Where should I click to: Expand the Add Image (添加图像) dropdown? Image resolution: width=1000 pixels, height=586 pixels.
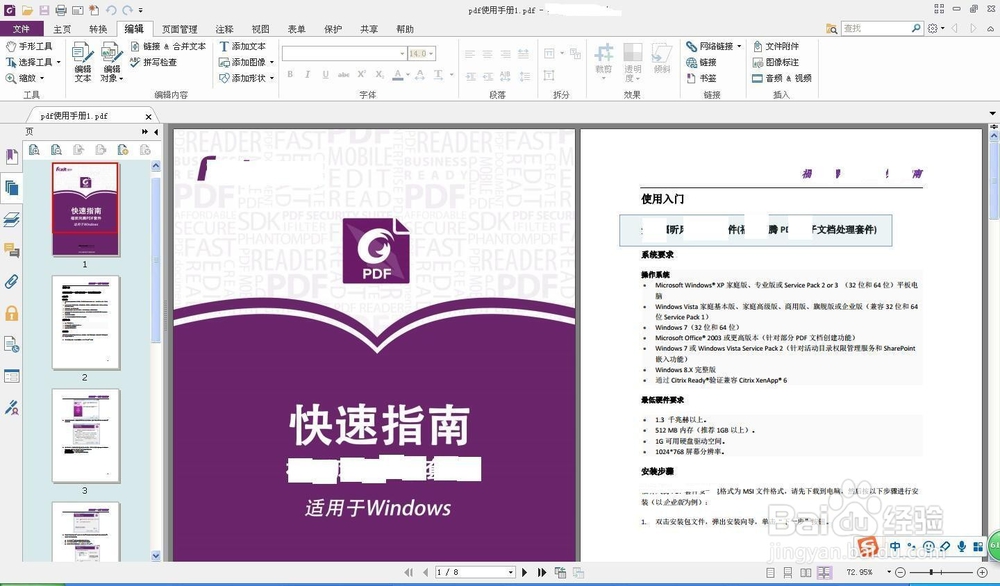272,62
